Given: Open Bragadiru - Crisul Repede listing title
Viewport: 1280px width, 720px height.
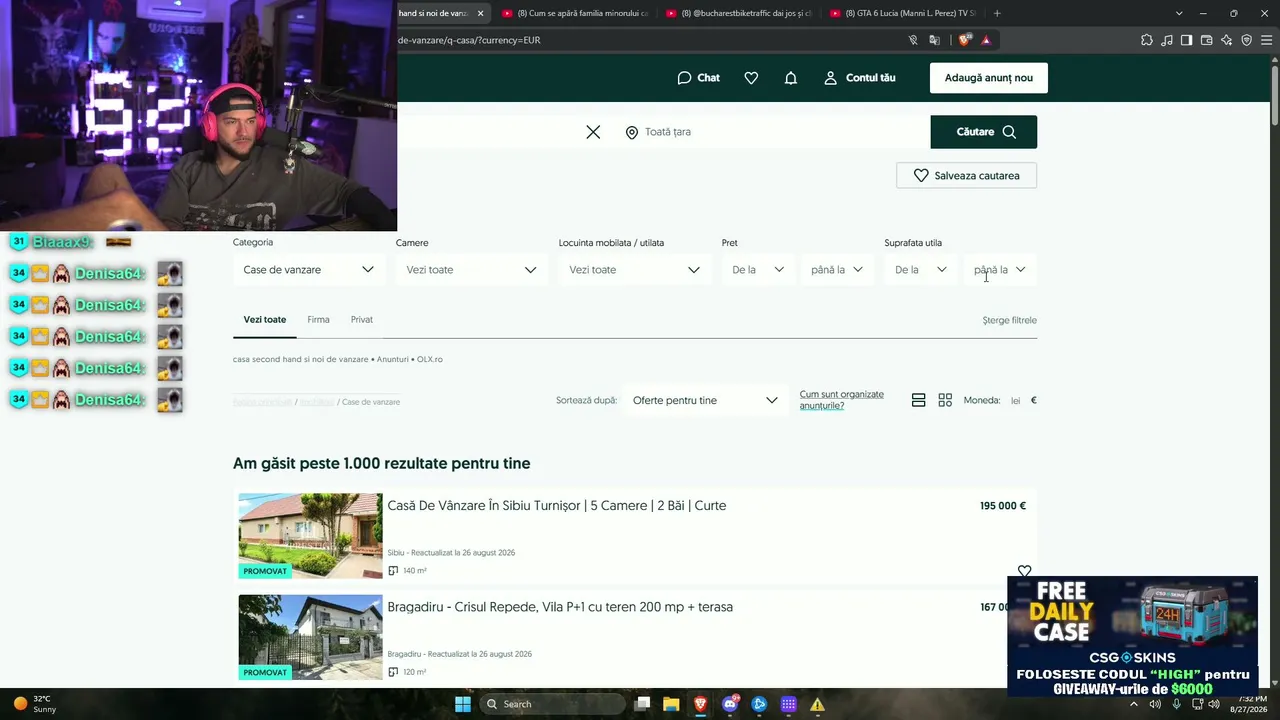Looking at the screenshot, I should click(560, 607).
